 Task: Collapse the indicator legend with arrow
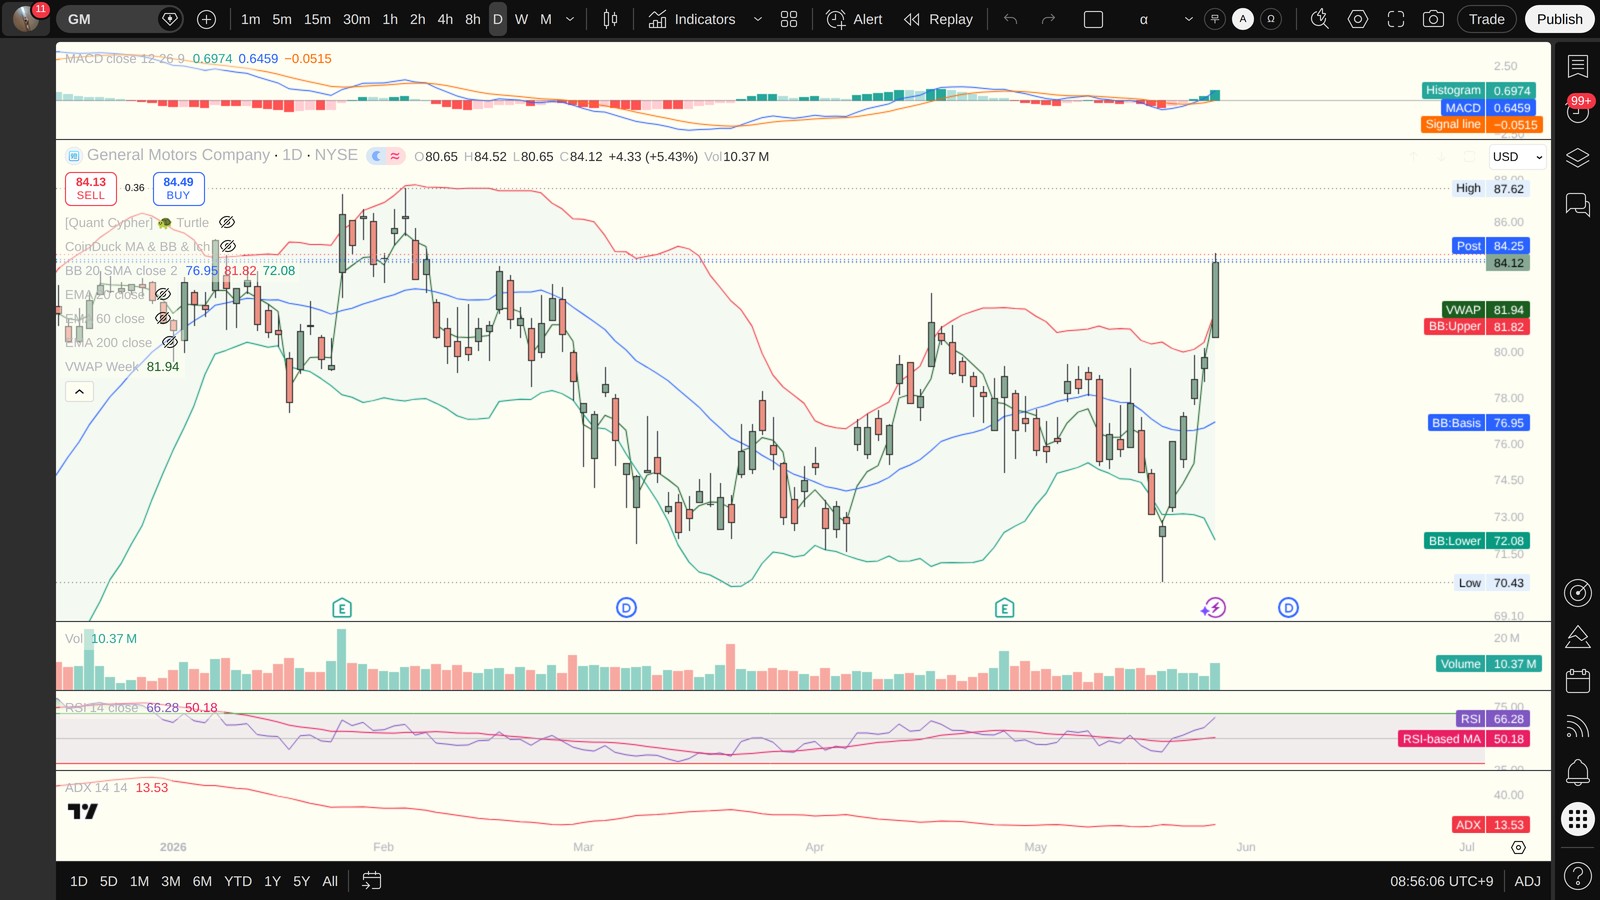[x=79, y=391]
